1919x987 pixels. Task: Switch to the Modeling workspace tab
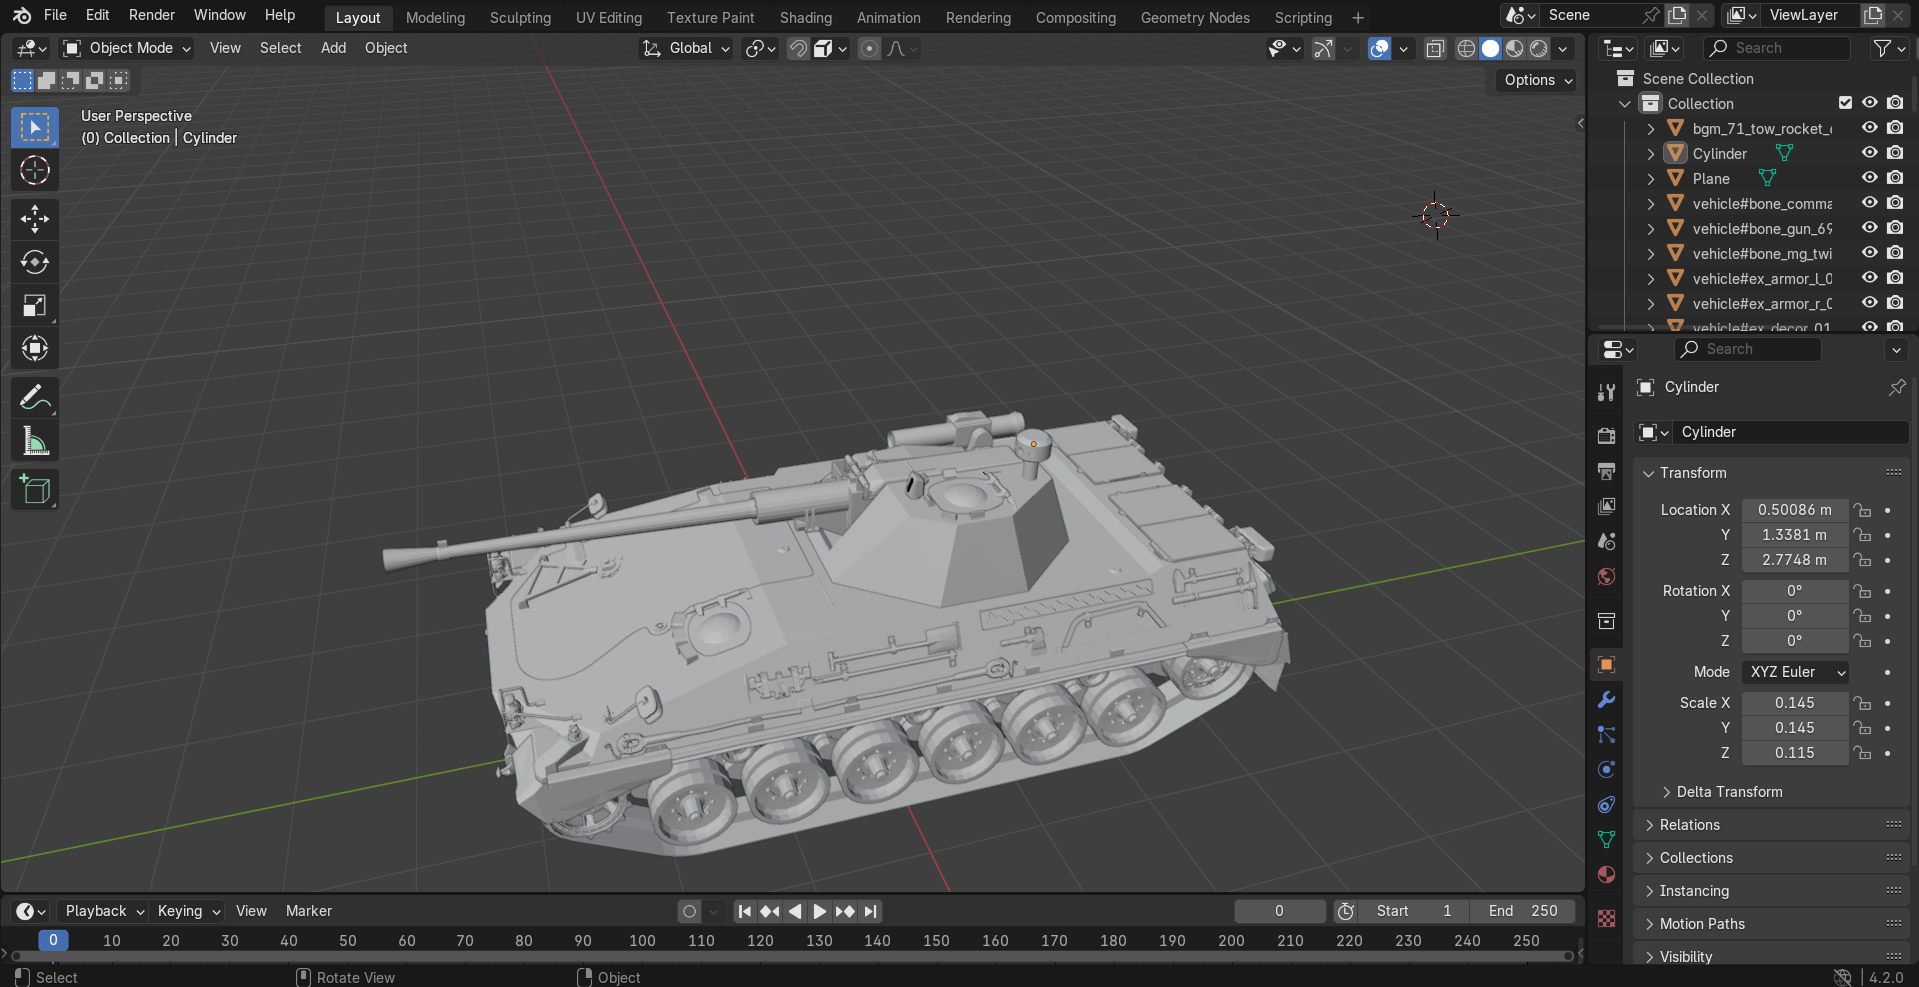[435, 18]
